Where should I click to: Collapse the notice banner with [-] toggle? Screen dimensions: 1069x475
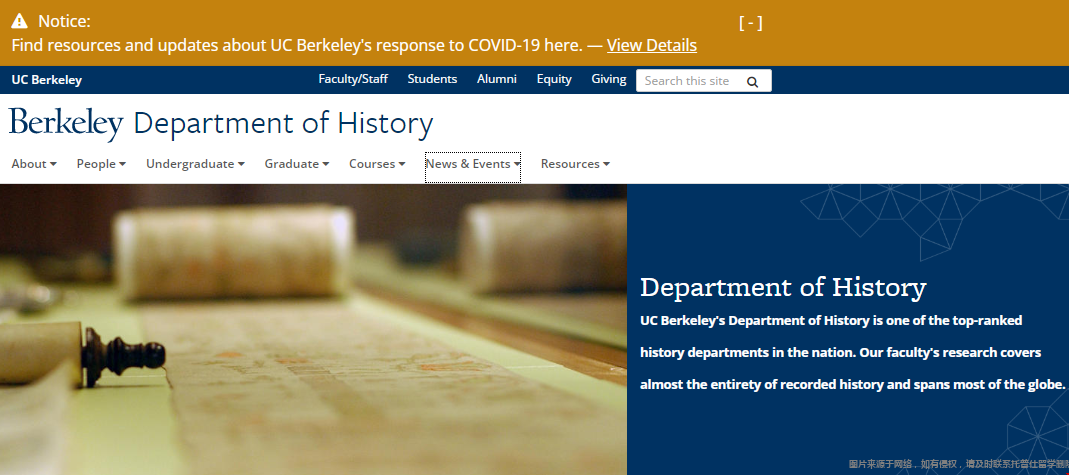750,22
